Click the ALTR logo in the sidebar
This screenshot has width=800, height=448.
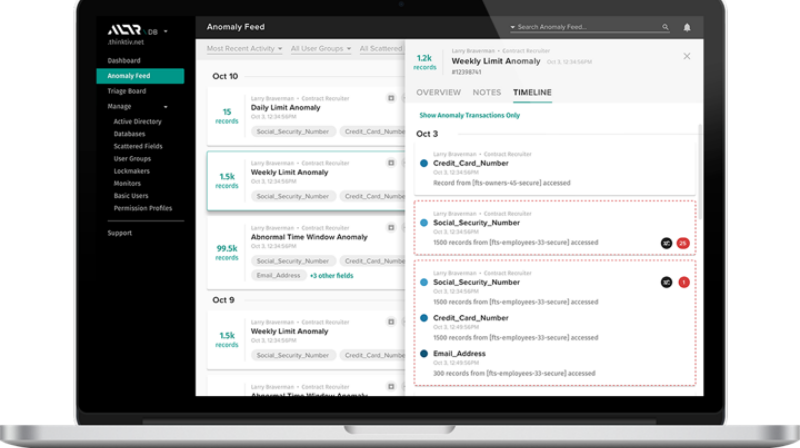[x=124, y=30]
